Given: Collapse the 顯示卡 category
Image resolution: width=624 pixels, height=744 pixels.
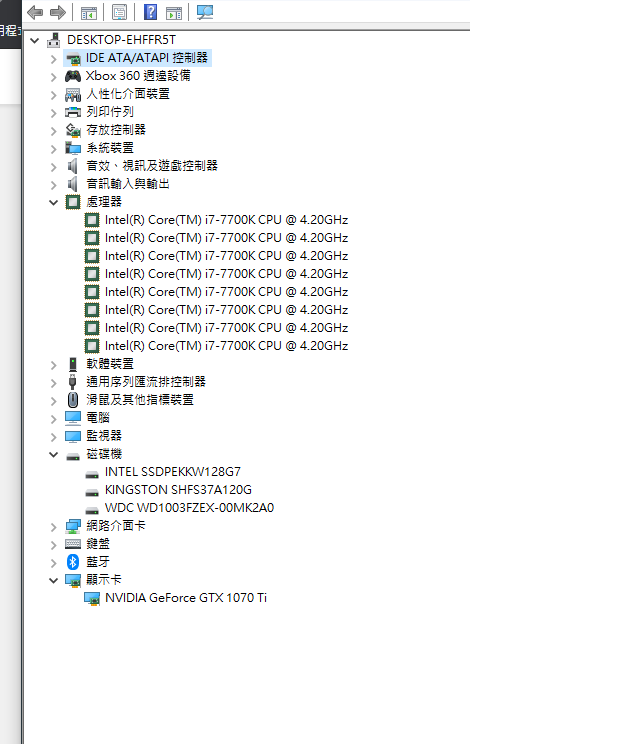Looking at the screenshot, I should coord(54,580).
